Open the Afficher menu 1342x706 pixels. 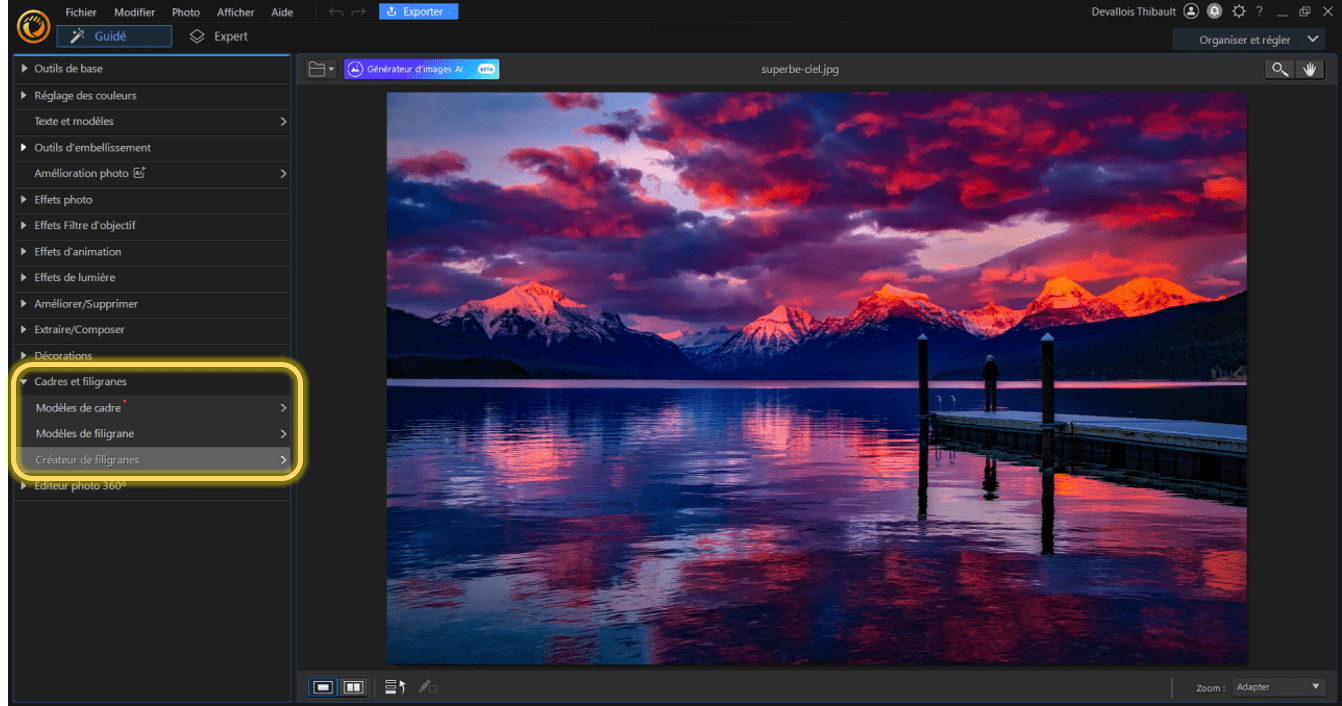(236, 12)
